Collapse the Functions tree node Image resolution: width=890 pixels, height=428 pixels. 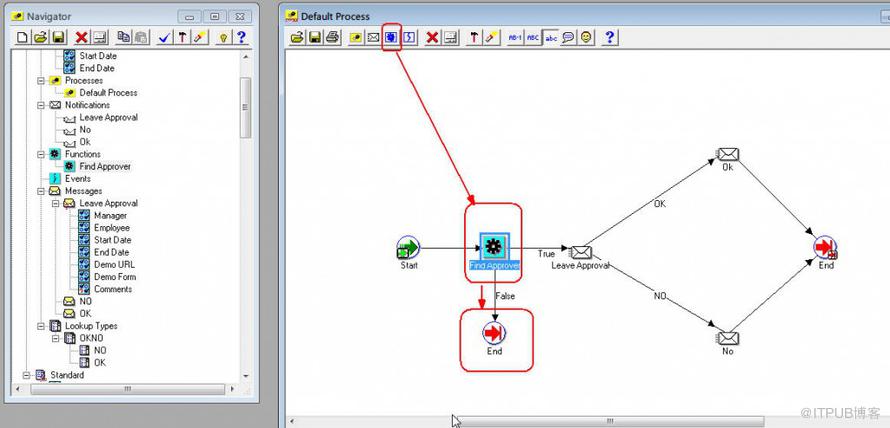pos(41,154)
